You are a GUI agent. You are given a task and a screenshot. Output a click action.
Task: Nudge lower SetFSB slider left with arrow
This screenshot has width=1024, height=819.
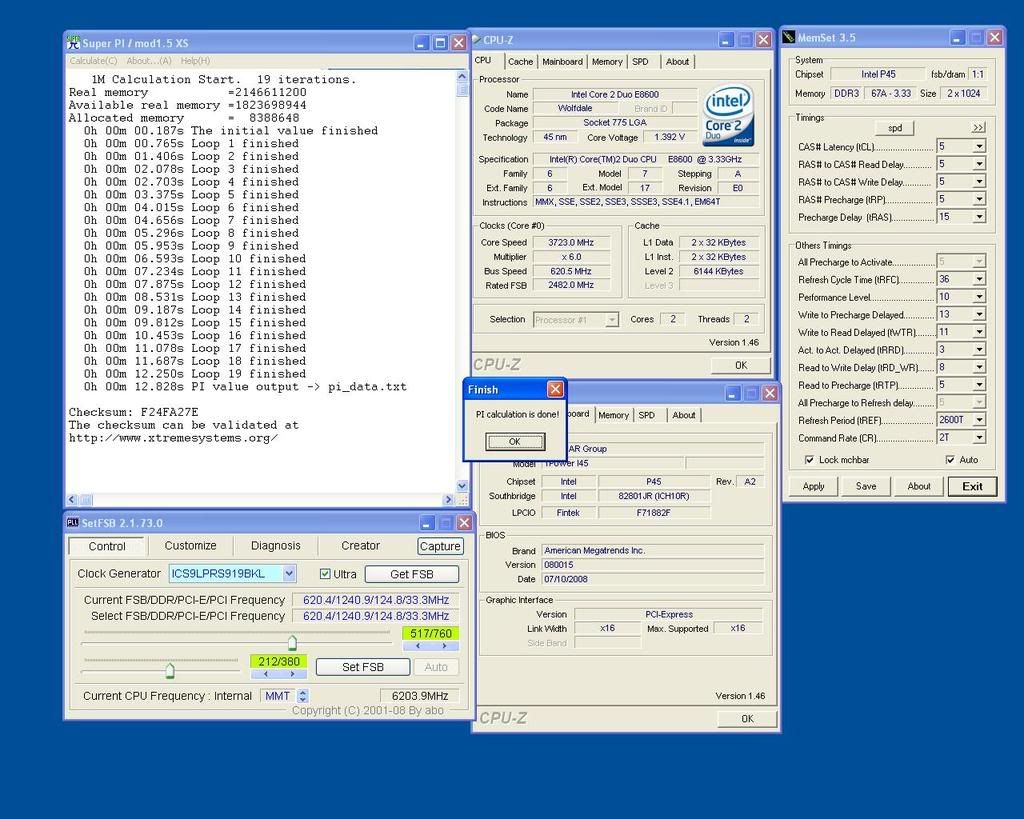[265, 673]
